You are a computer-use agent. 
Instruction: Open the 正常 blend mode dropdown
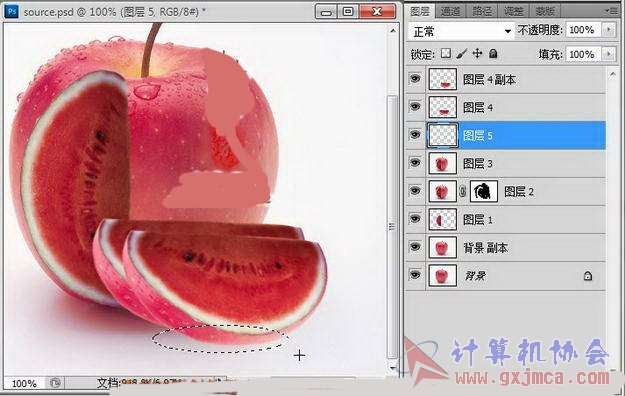(x=461, y=31)
